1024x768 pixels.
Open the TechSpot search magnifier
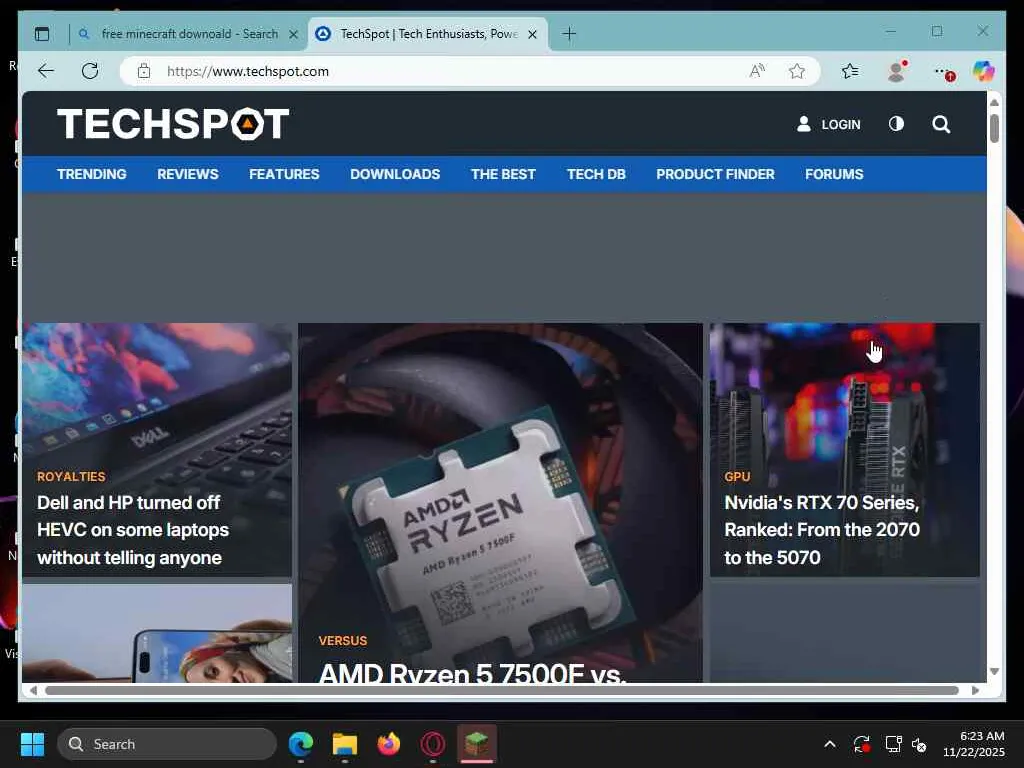tap(941, 124)
